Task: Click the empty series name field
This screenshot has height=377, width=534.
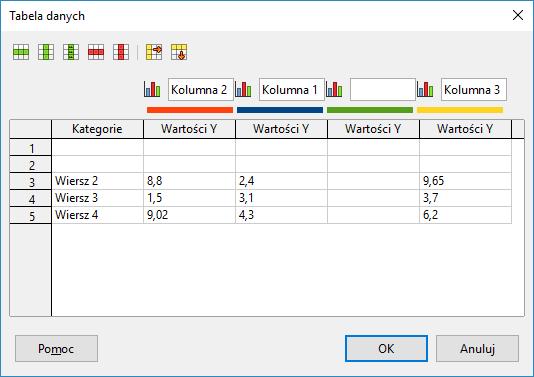Action: coord(383,90)
